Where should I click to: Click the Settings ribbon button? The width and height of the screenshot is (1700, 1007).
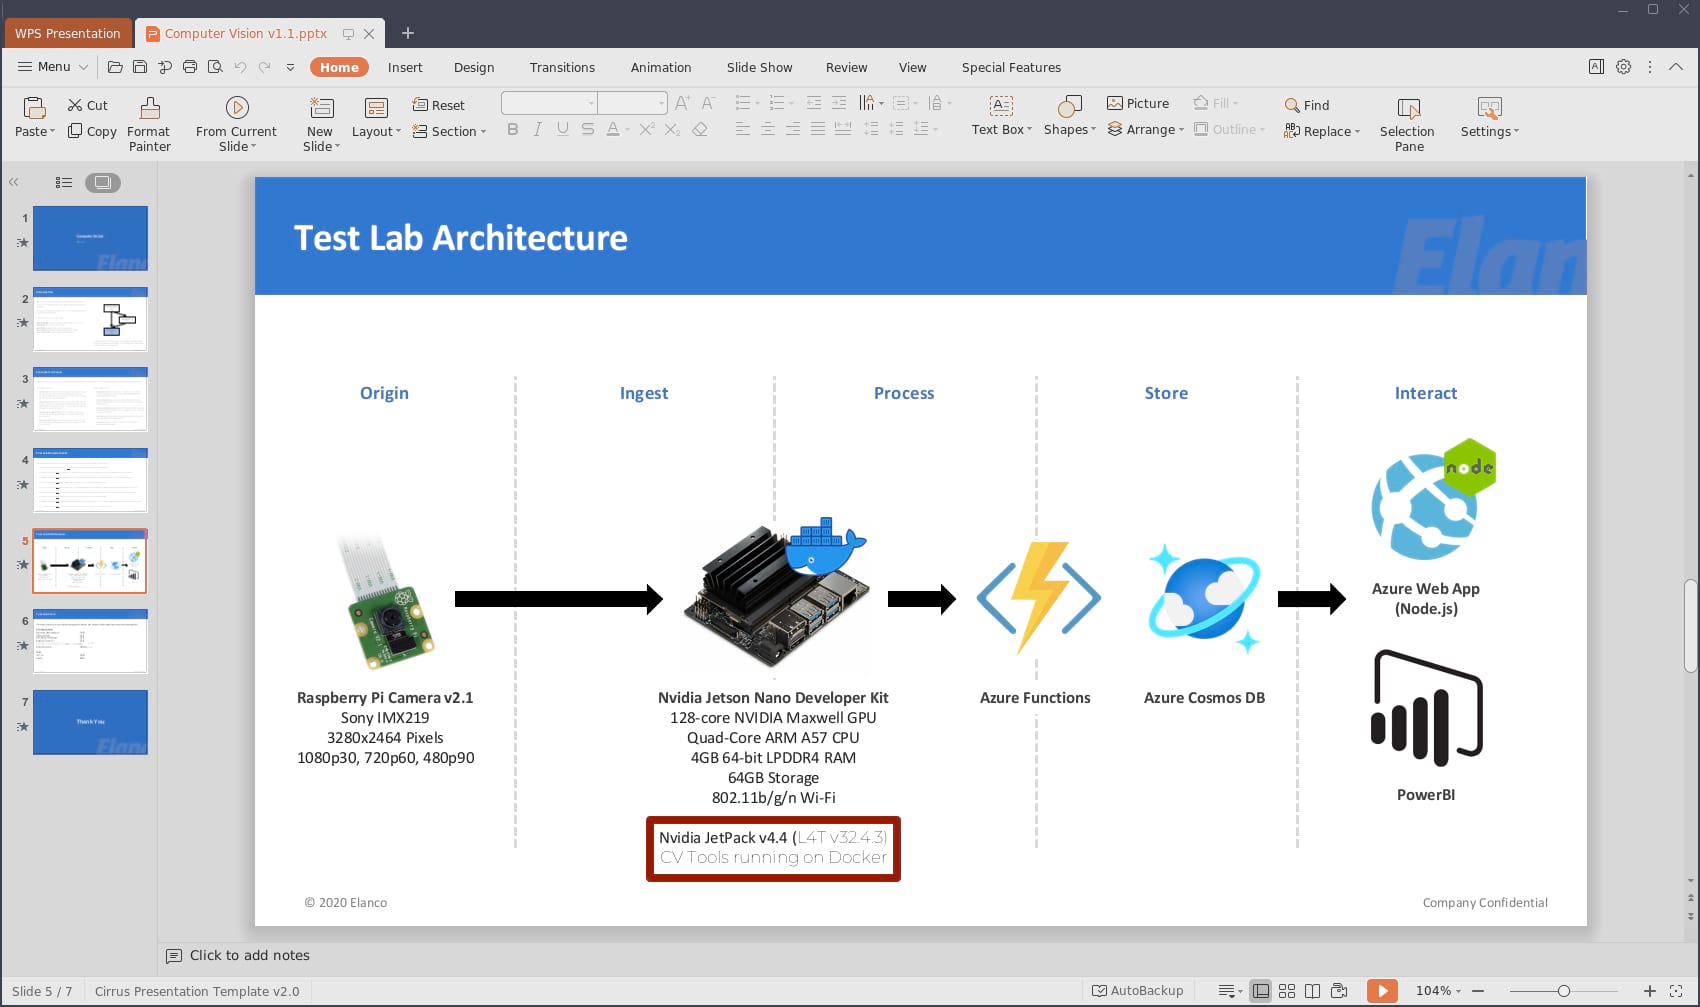click(x=1489, y=116)
